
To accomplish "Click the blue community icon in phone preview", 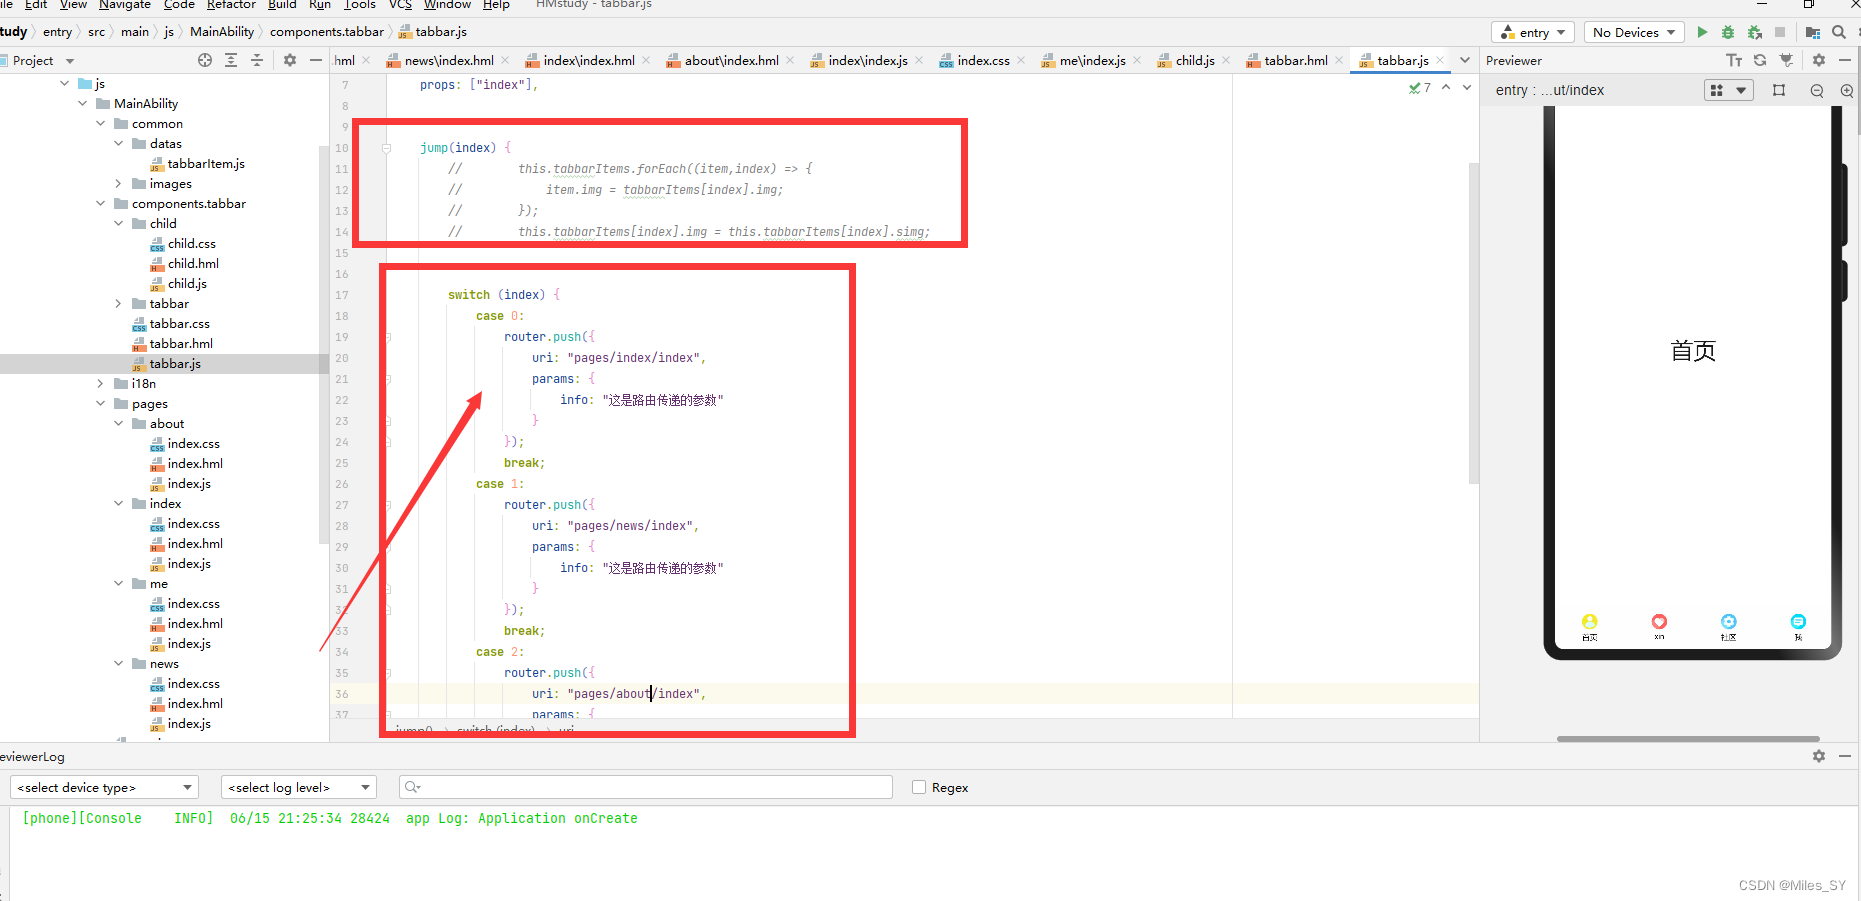I will point(1729,622).
